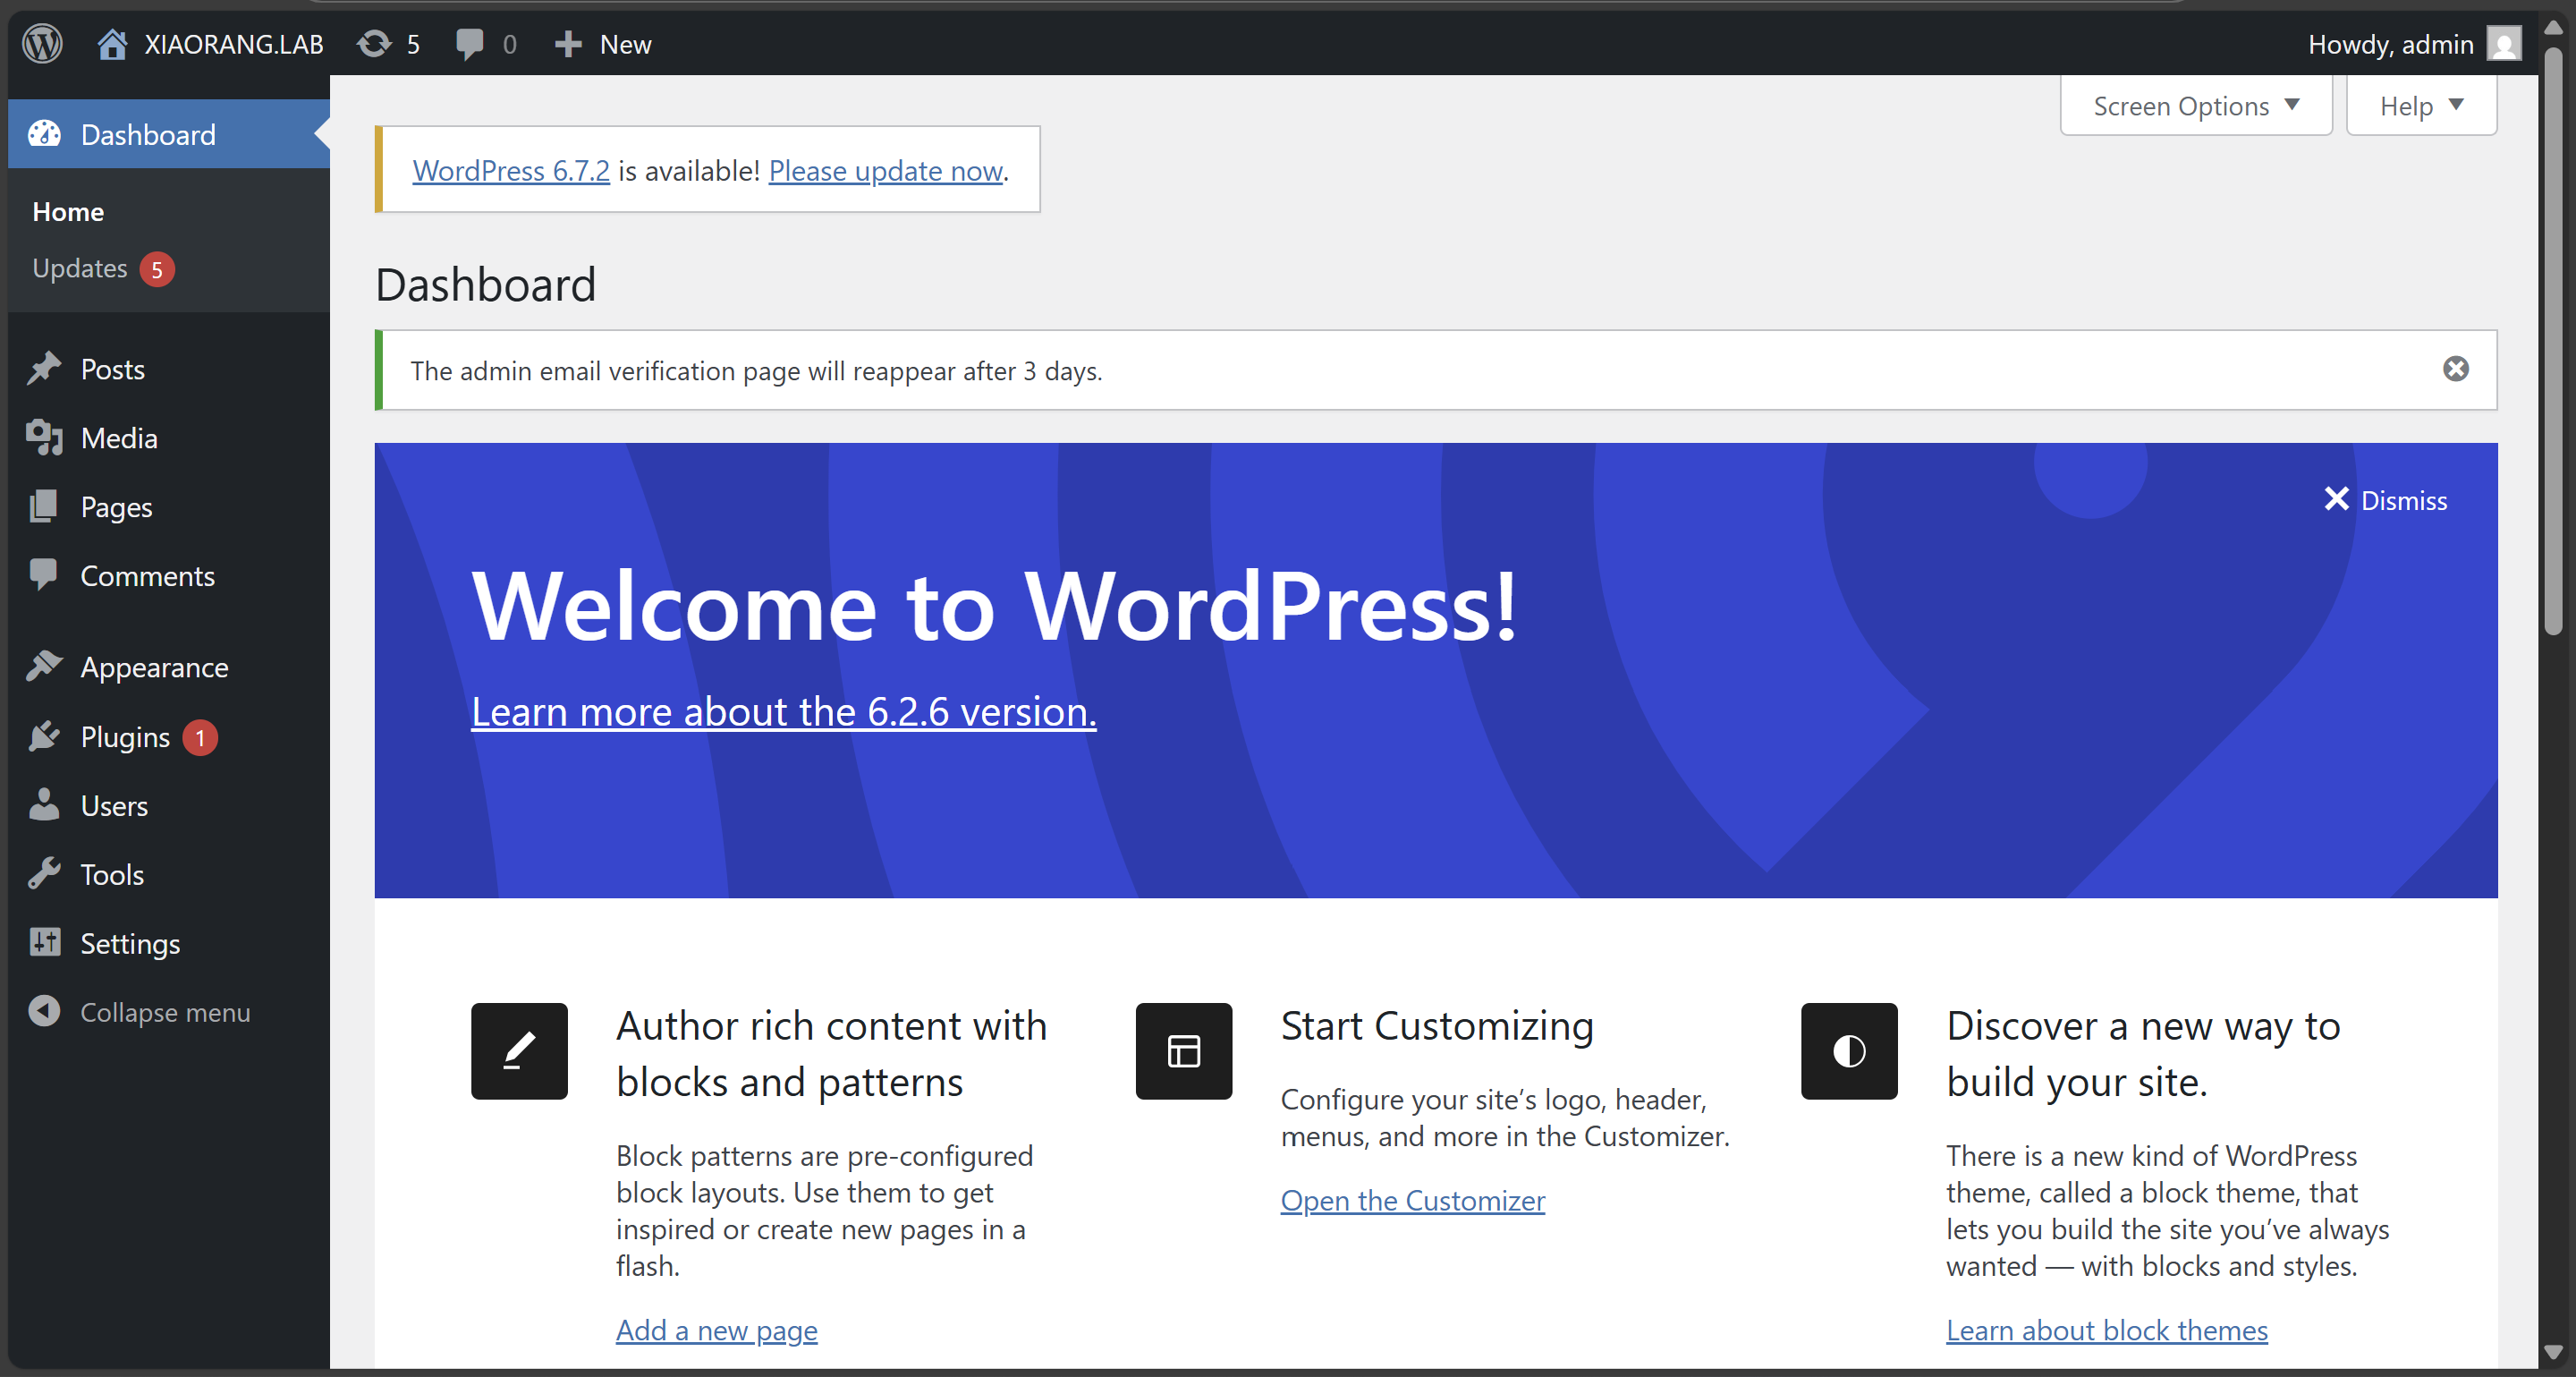This screenshot has height=1377, width=2576.
Task: Click the Settings sliders icon
Action: coord(44,943)
